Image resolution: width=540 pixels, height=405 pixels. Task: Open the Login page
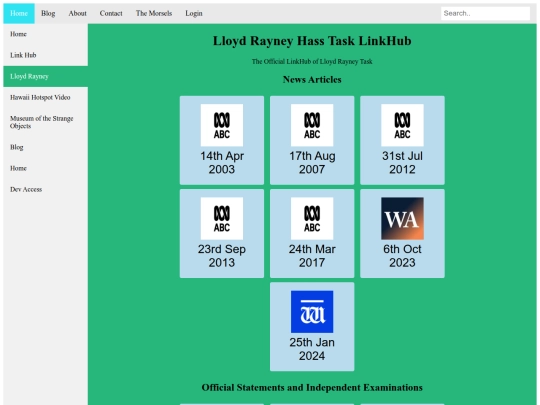[194, 13]
